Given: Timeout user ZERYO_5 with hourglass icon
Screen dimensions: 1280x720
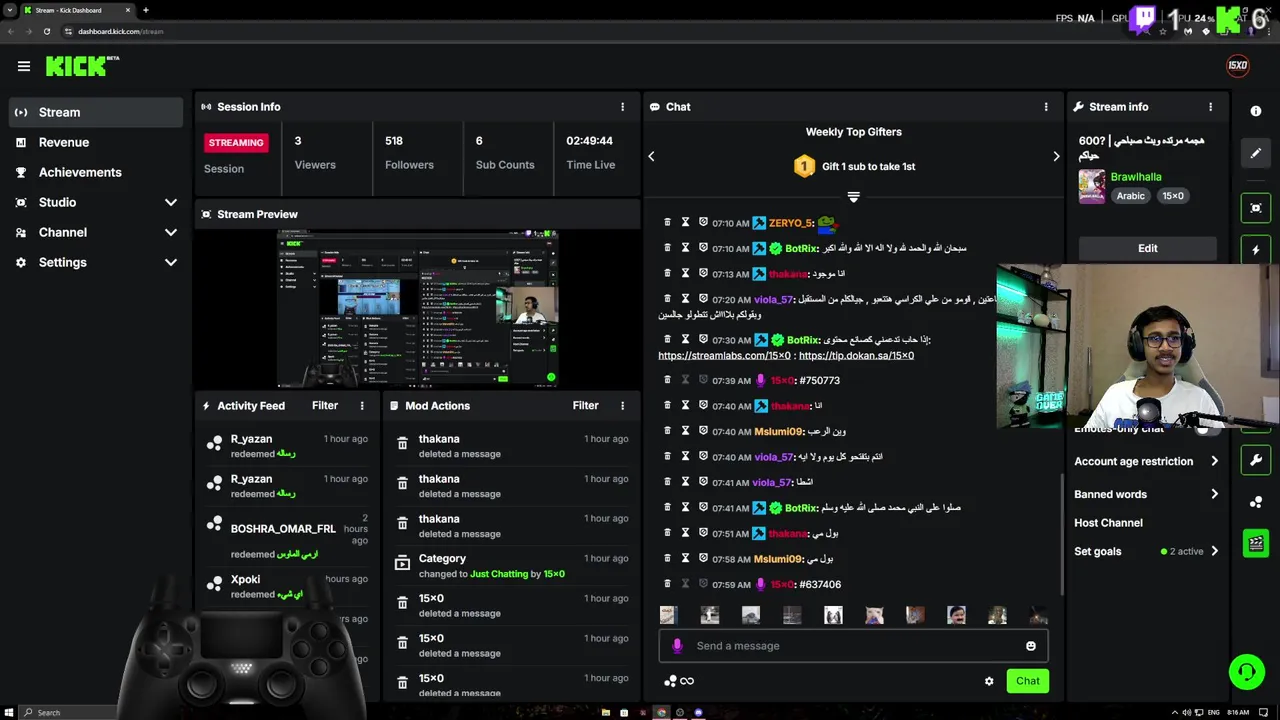Looking at the screenshot, I should [x=685, y=222].
